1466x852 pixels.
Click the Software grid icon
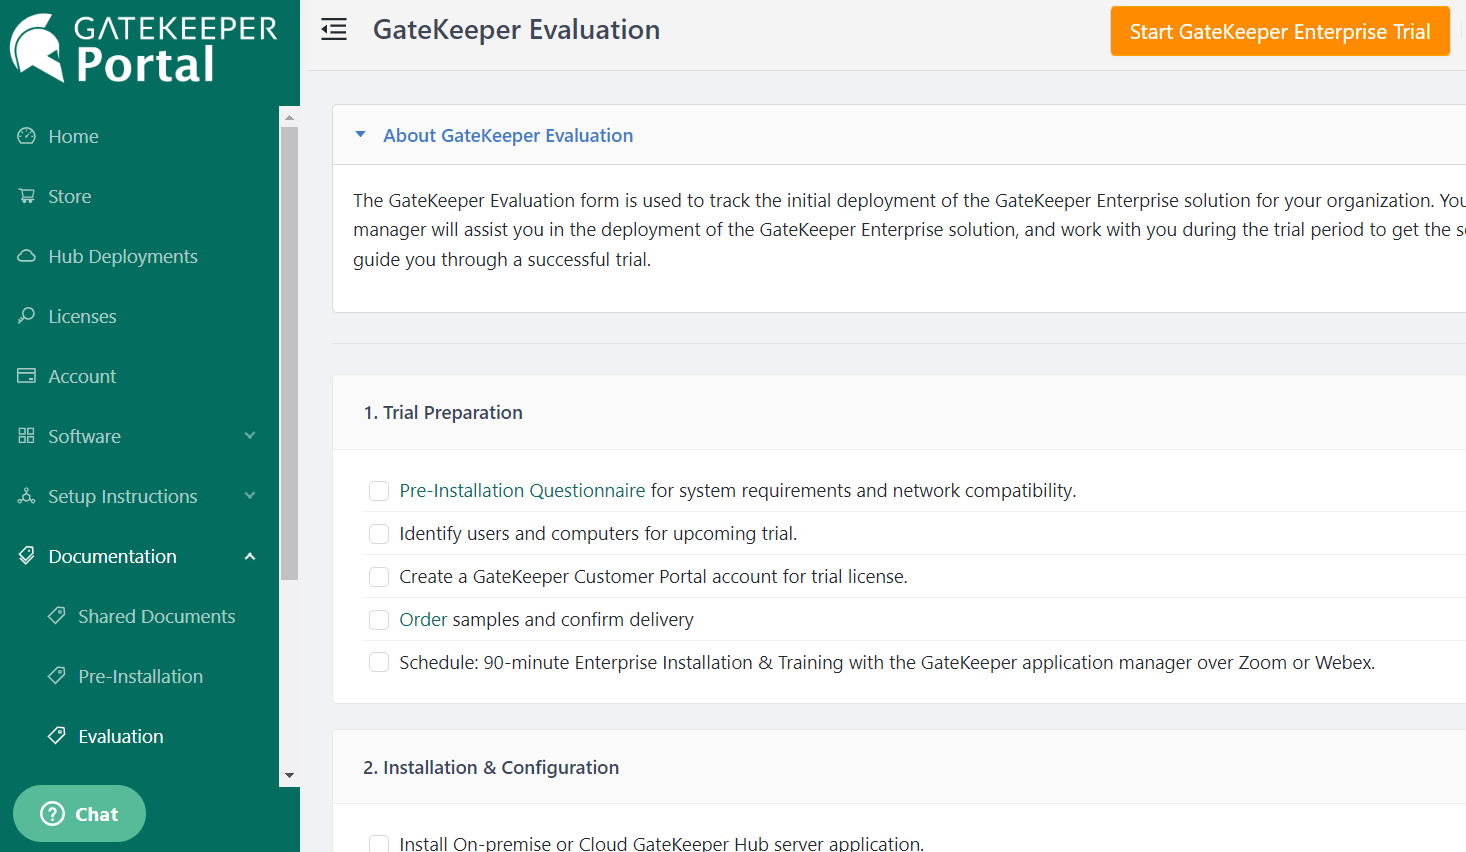[27, 436]
